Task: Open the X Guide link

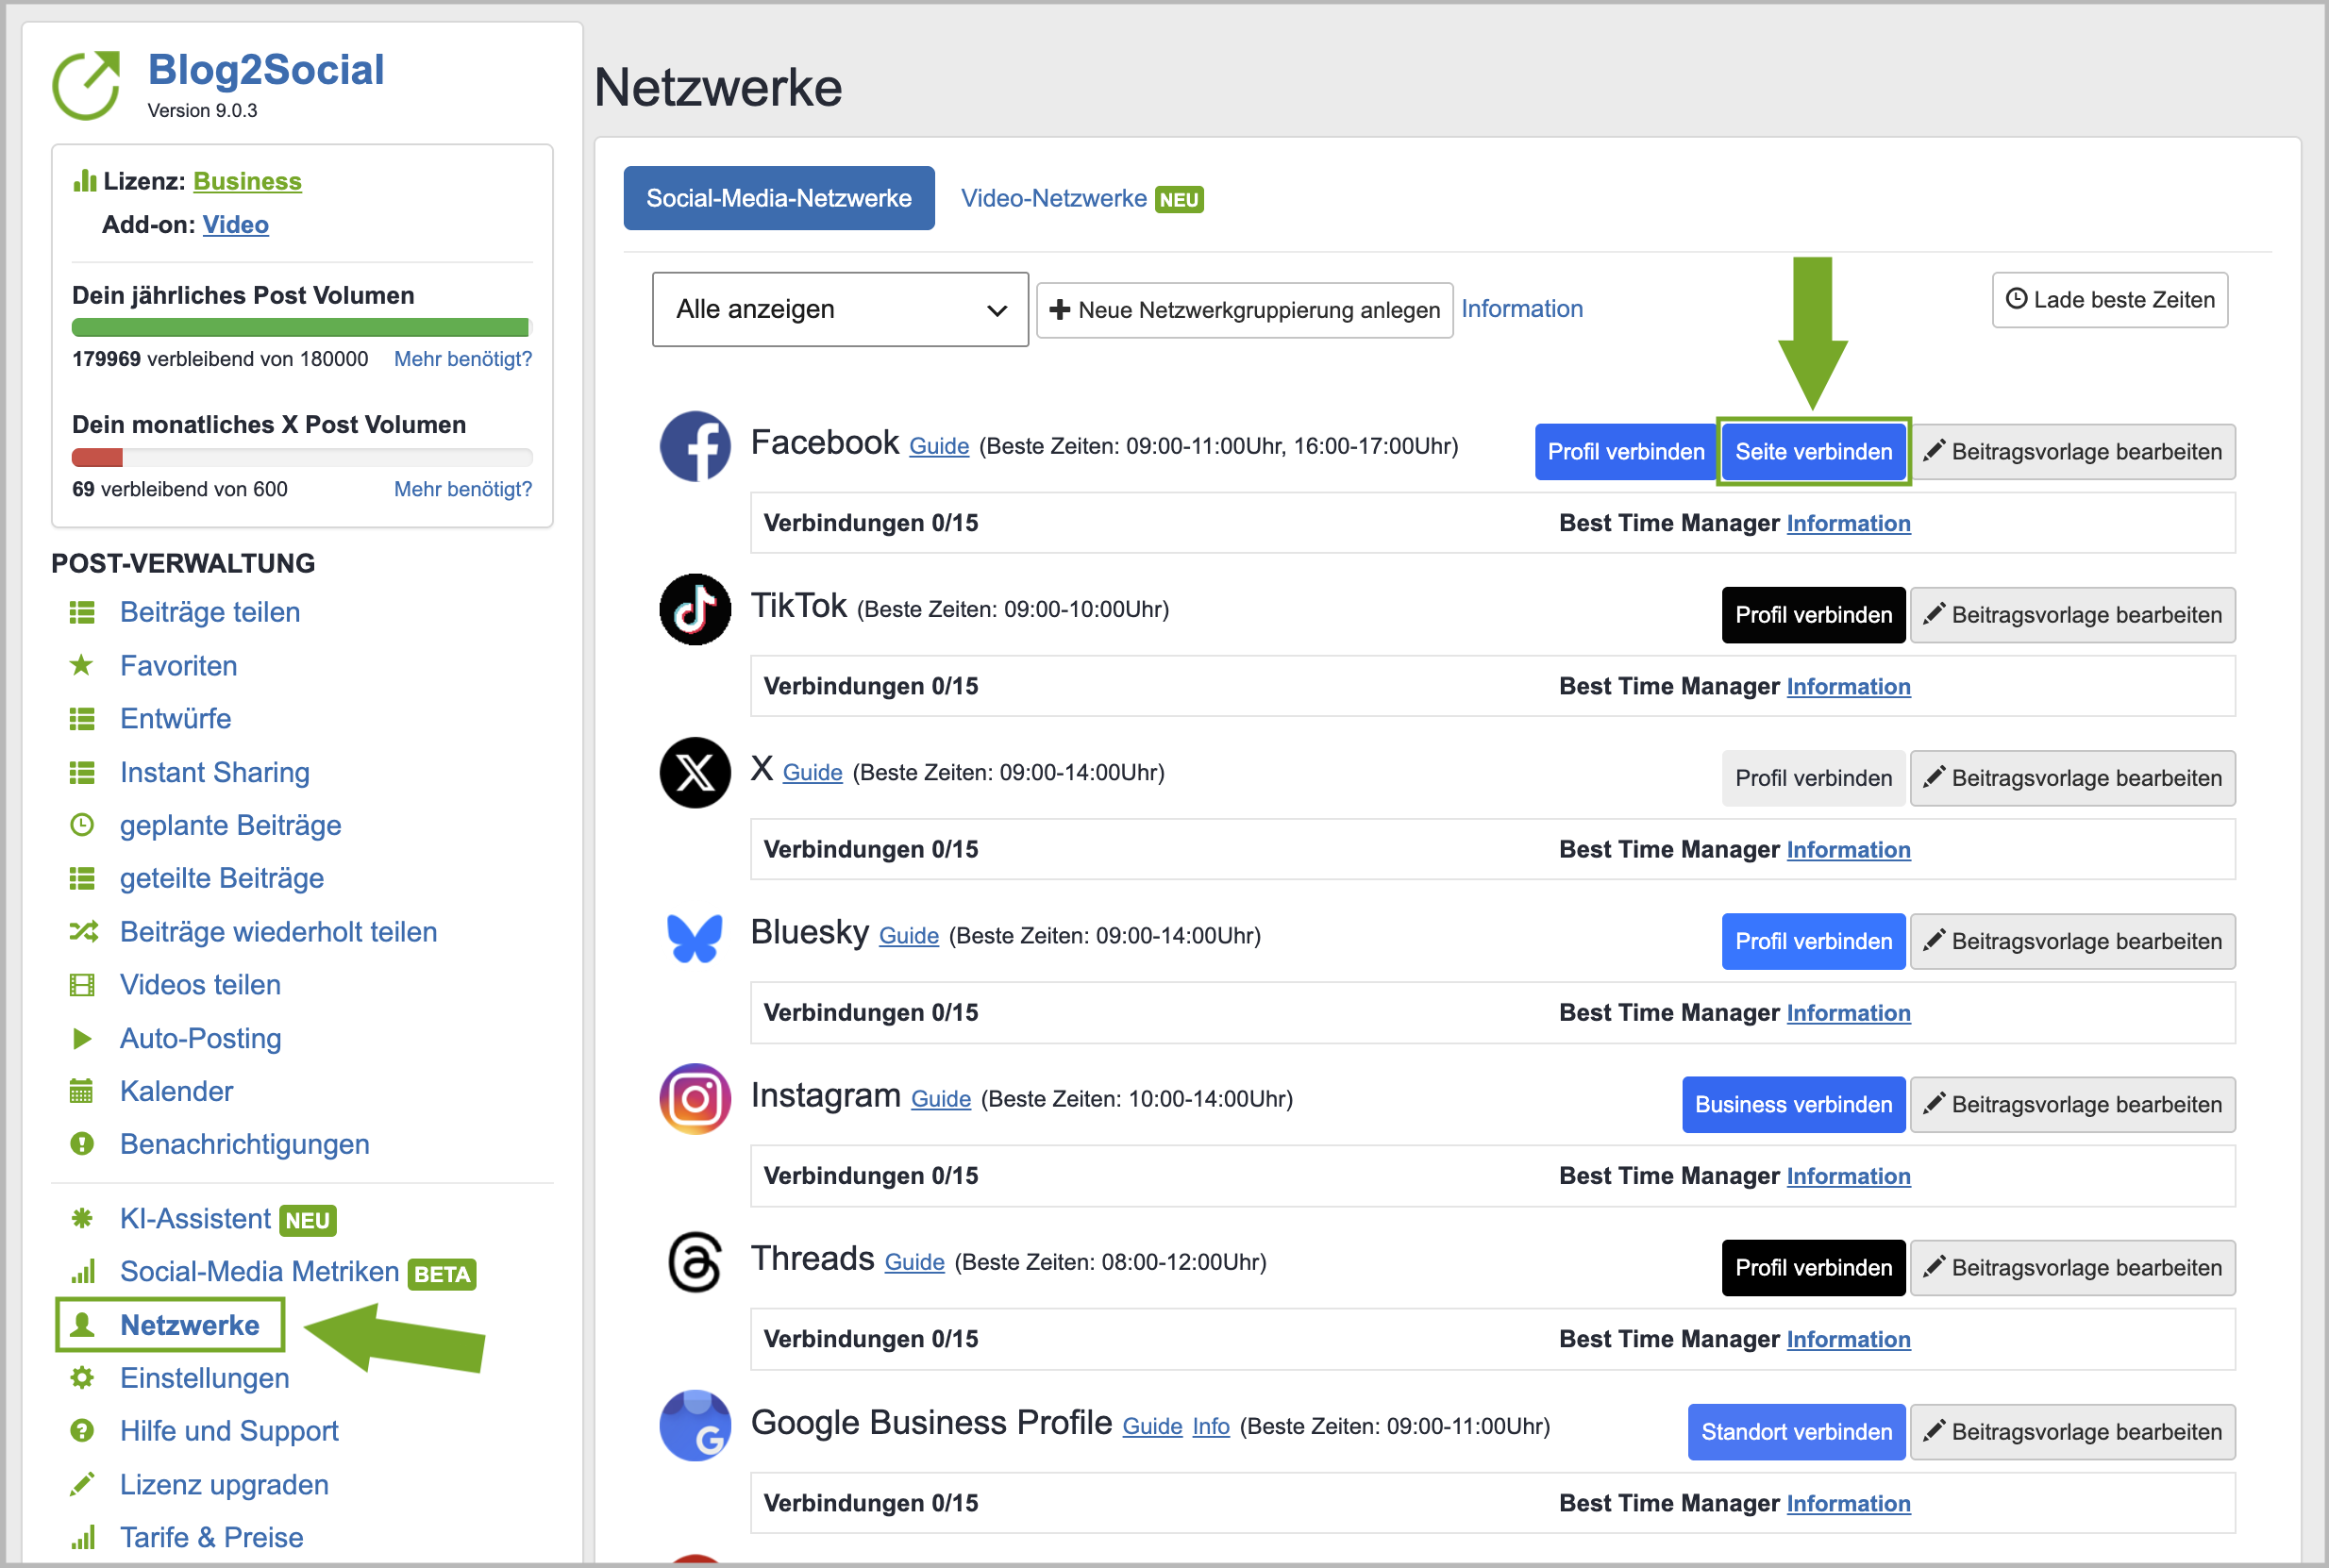Action: click(813, 772)
